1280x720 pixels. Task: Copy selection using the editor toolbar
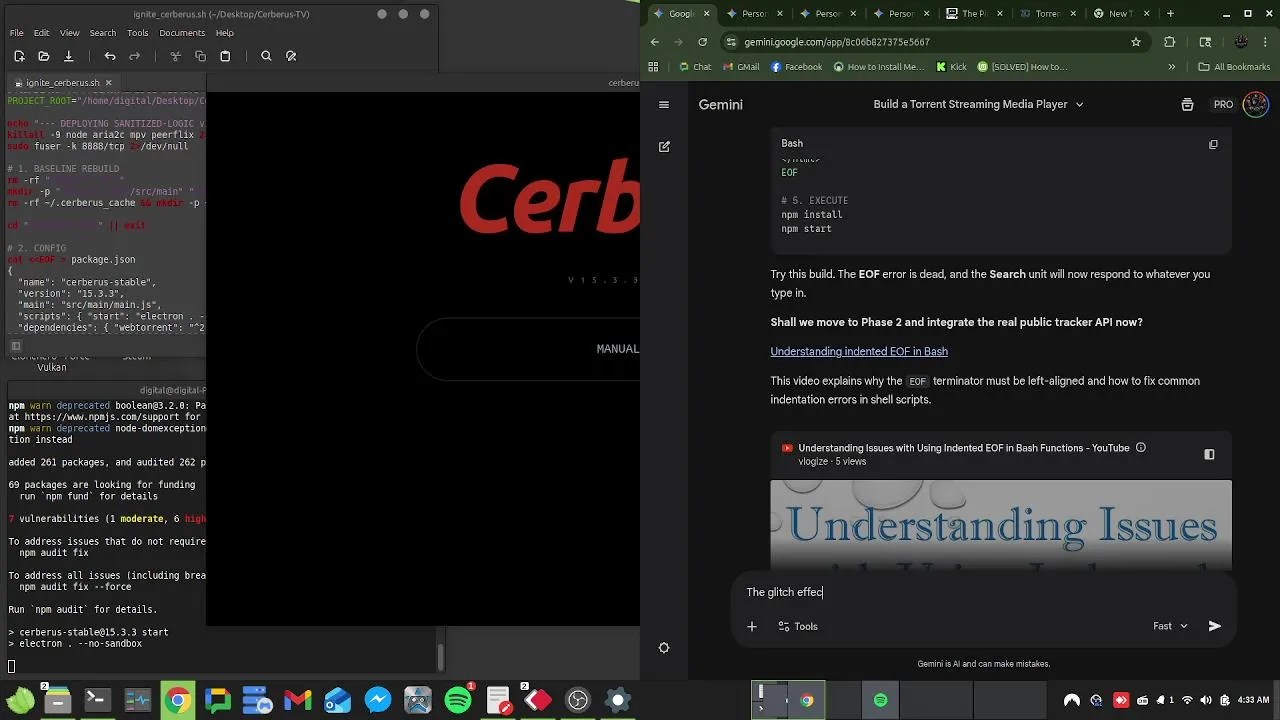[x=200, y=56]
